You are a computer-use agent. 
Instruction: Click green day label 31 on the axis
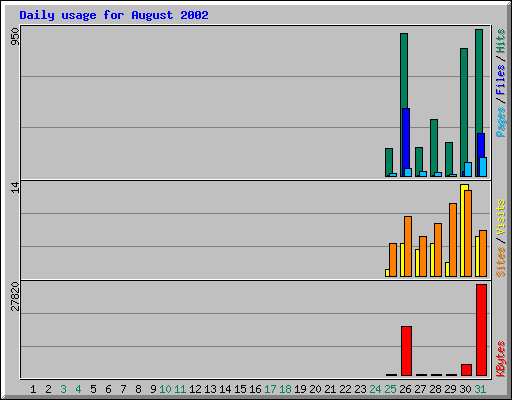(x=480, y=389)
